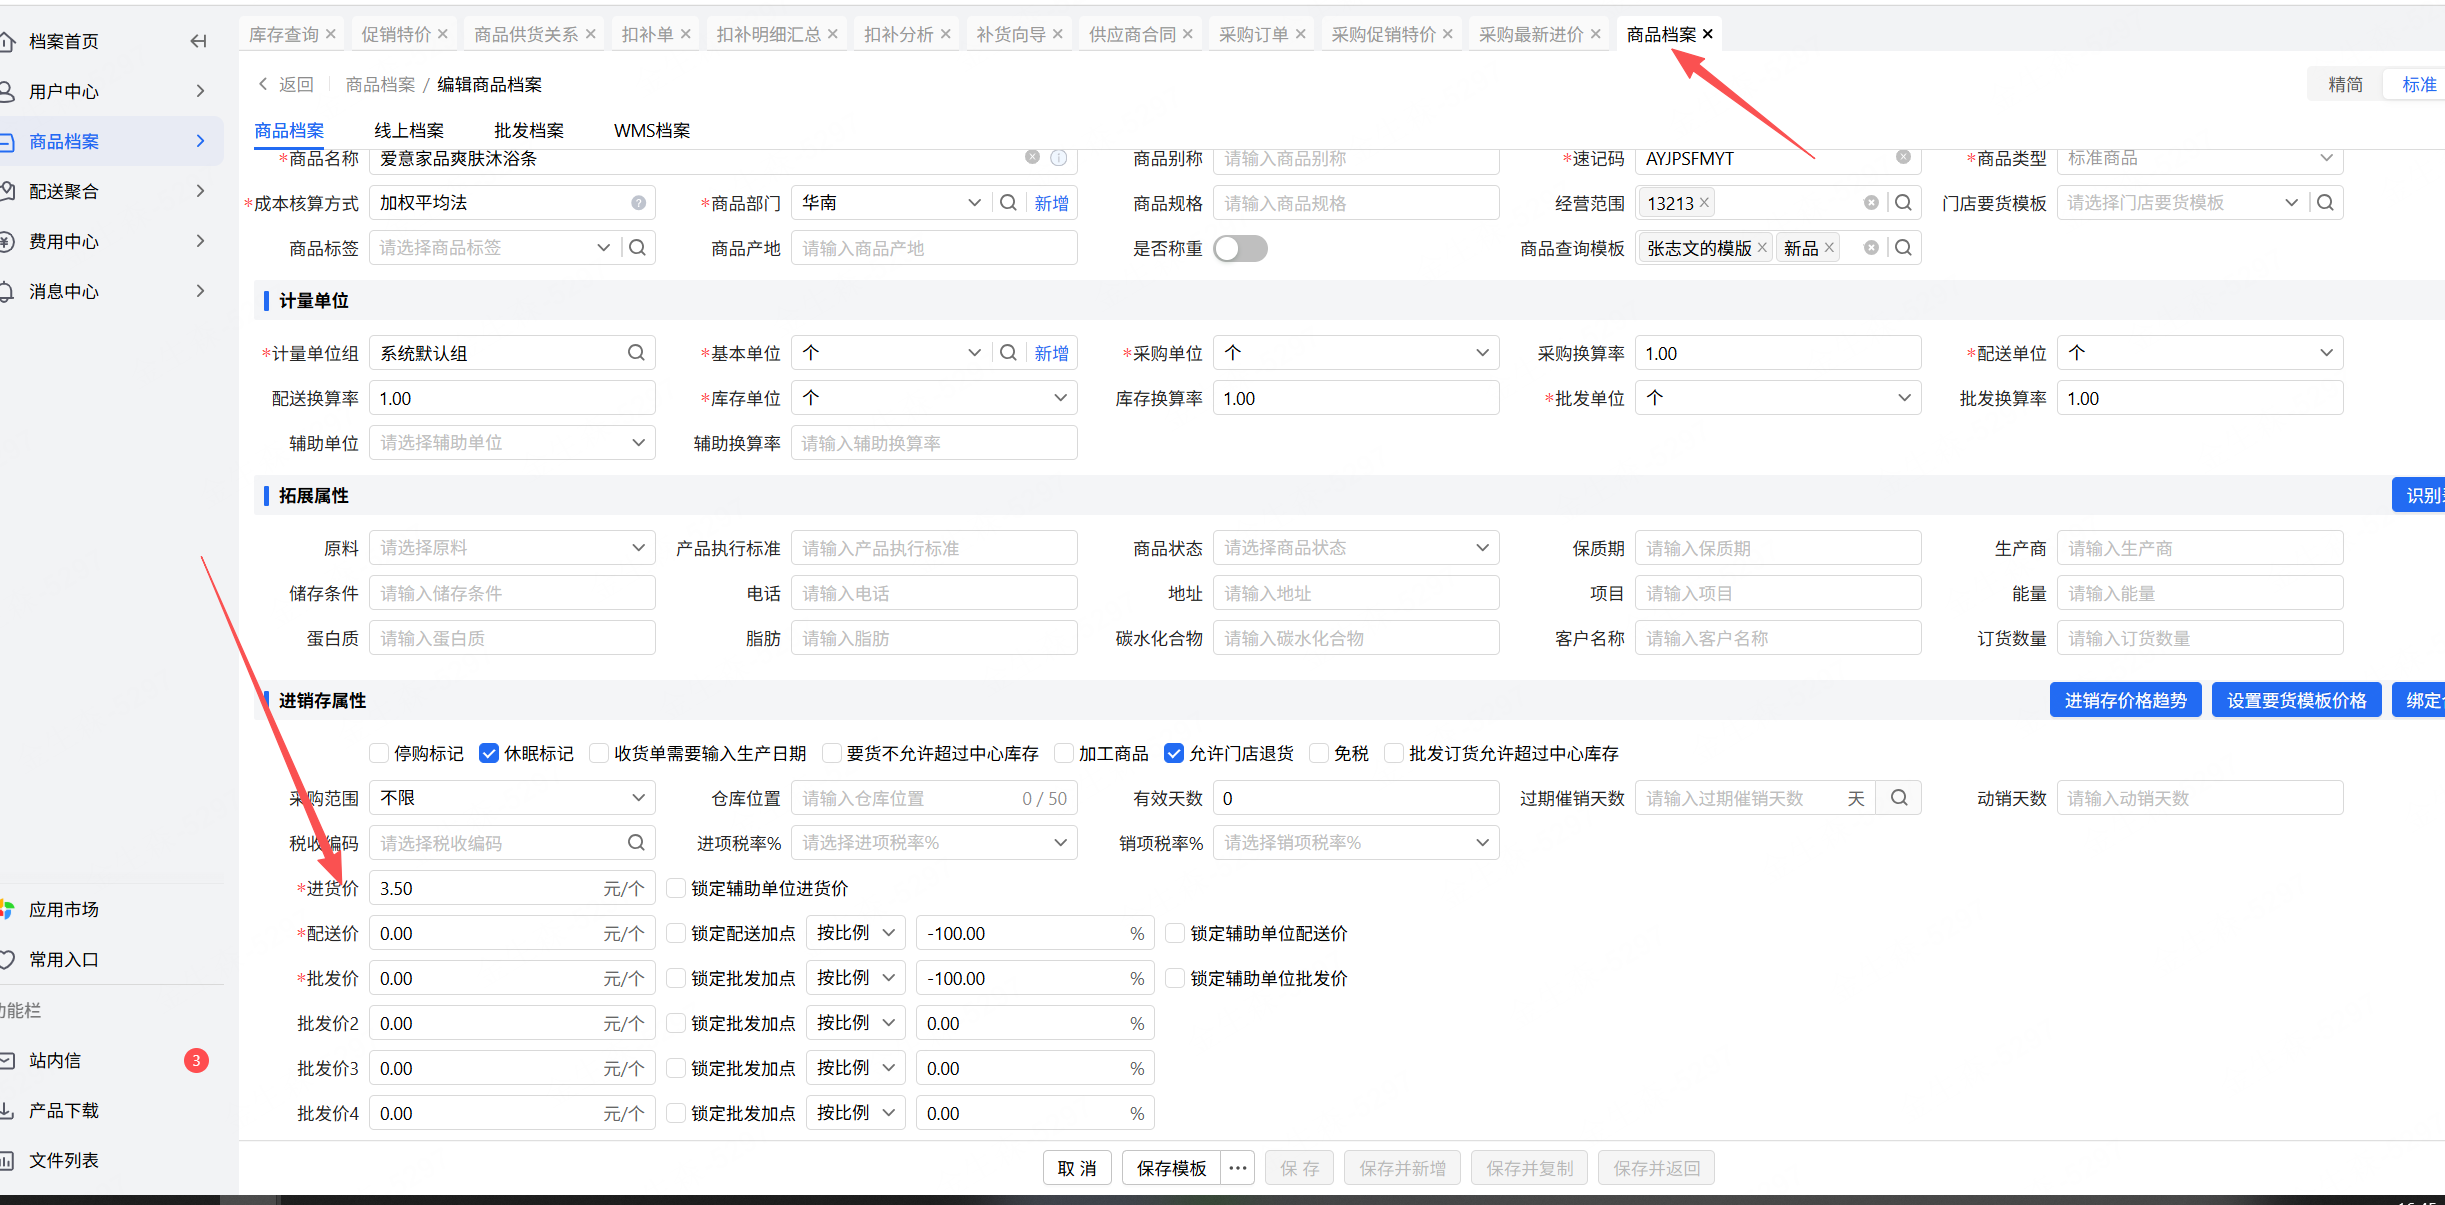Image resolution: width=2445 pixels, height=1205 pixels.
Task: Switch to the 线上档案 tab
Action: click(x=409, y=131)
